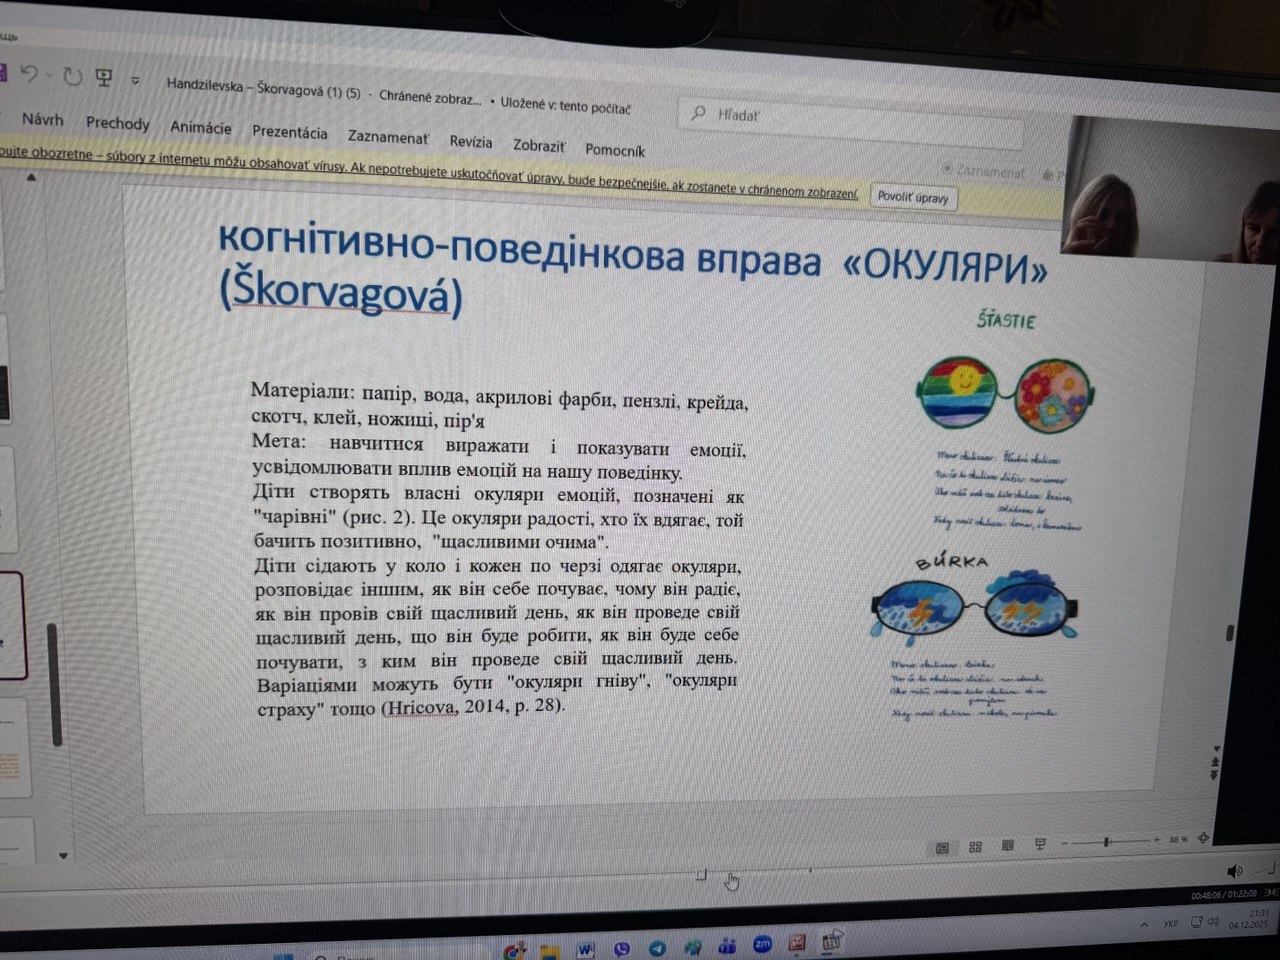Click the Redo/Repeat arrow icon
Viewport: 1280px width, 960px height.
(72, 76)
